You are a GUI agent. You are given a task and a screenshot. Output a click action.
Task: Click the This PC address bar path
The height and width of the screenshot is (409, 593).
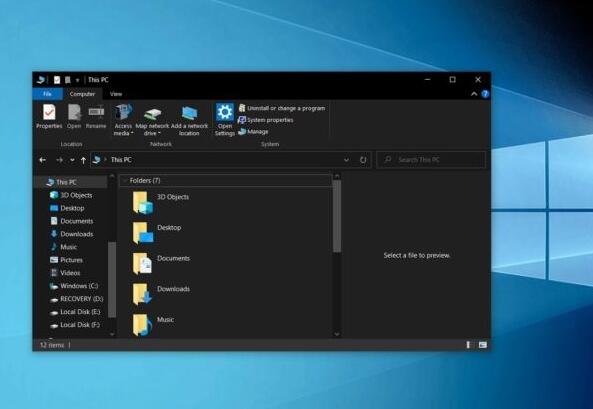click(x=121, y=160)
